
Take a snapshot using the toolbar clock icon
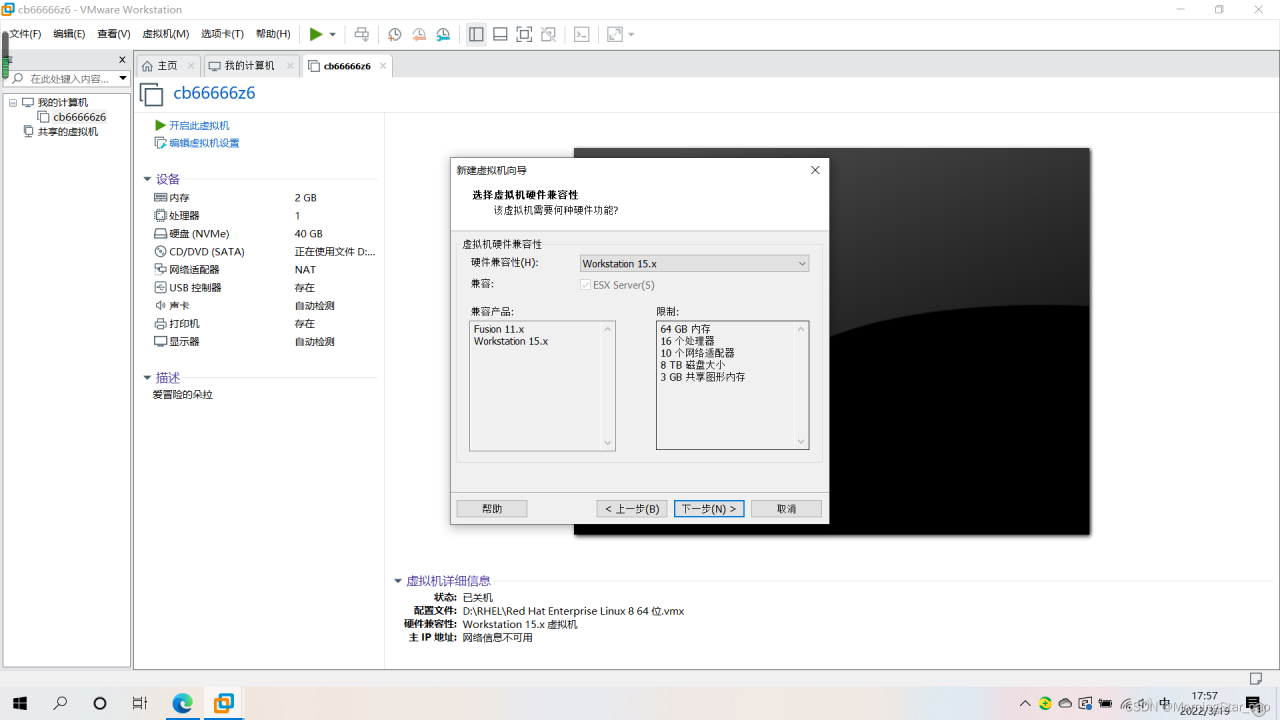pos(395,35)
